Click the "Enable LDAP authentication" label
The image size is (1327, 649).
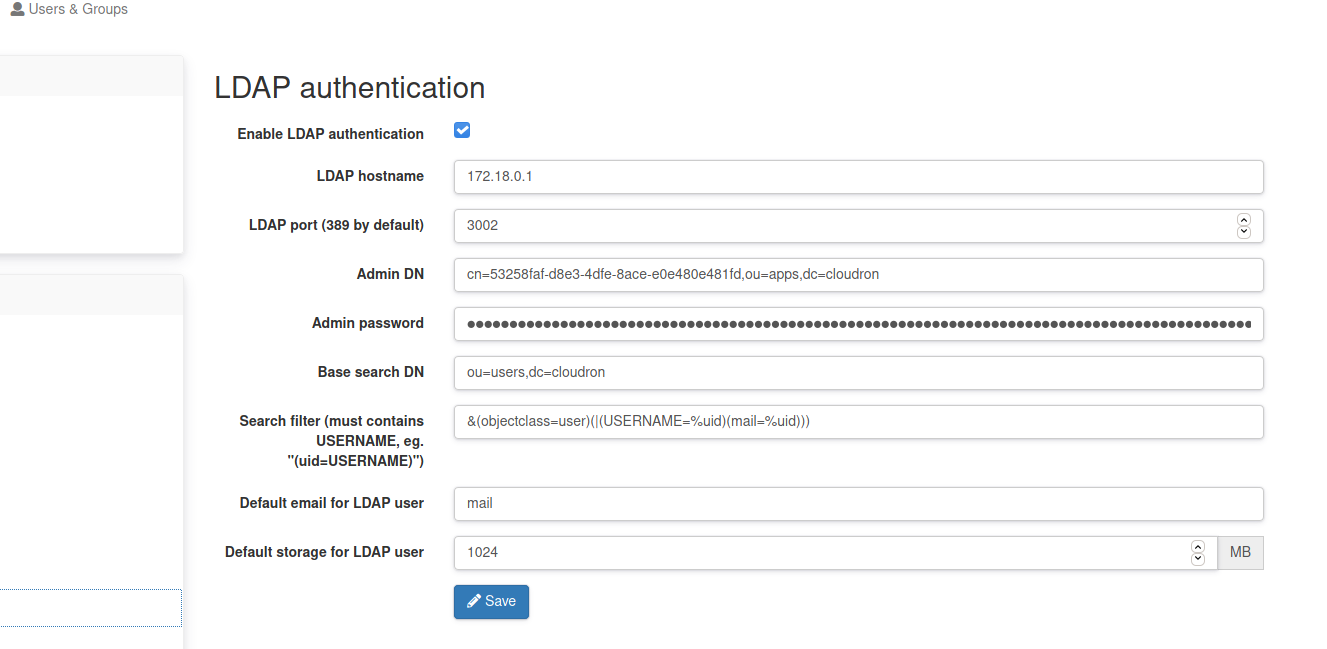coord(330,134)
